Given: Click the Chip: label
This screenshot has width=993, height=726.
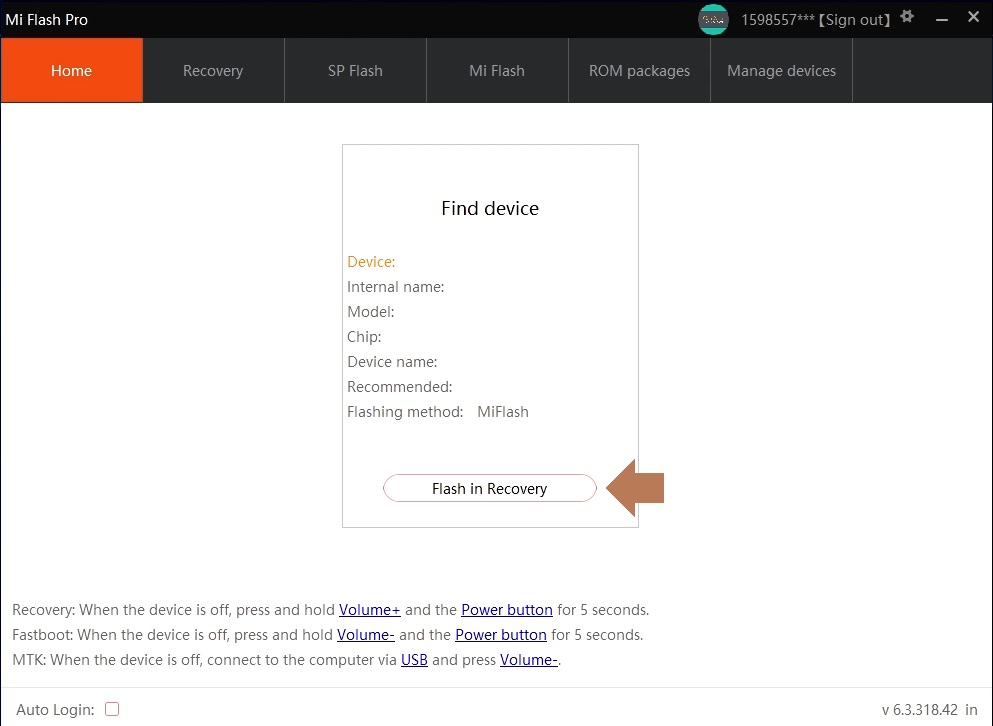Looking at the screenshot, I should point(364,337).
